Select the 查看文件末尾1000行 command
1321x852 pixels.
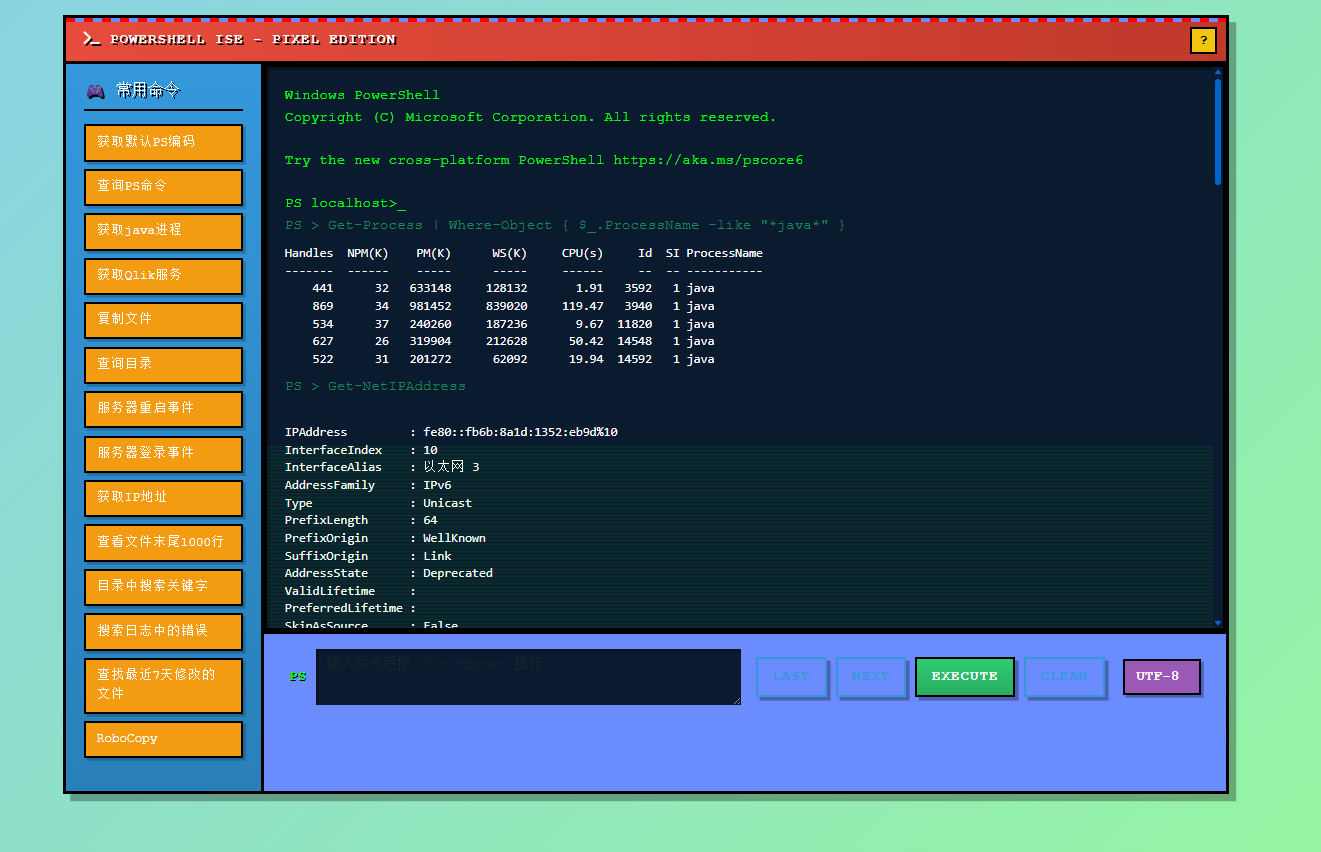coord(163,542)
